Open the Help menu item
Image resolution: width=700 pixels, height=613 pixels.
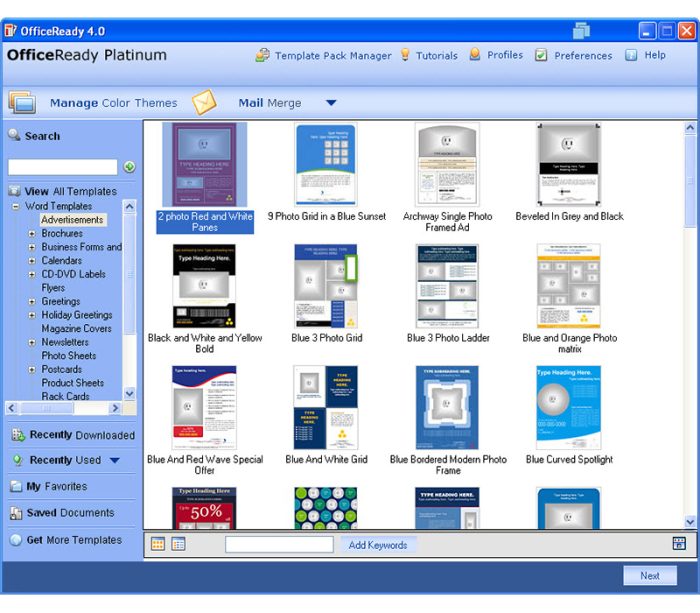tap(655, 55)
